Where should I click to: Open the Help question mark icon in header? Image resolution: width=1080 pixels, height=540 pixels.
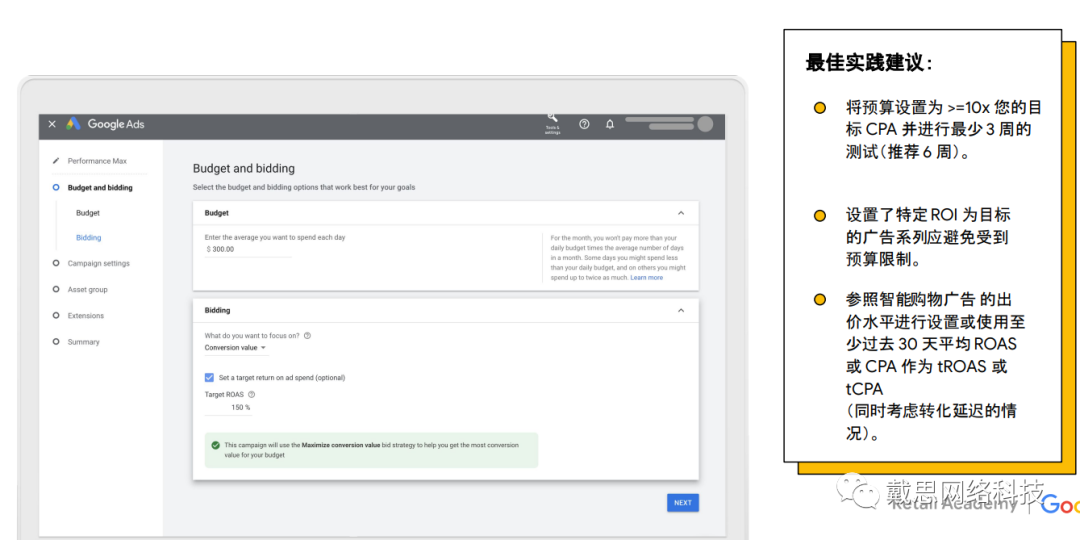click(584, 125)
